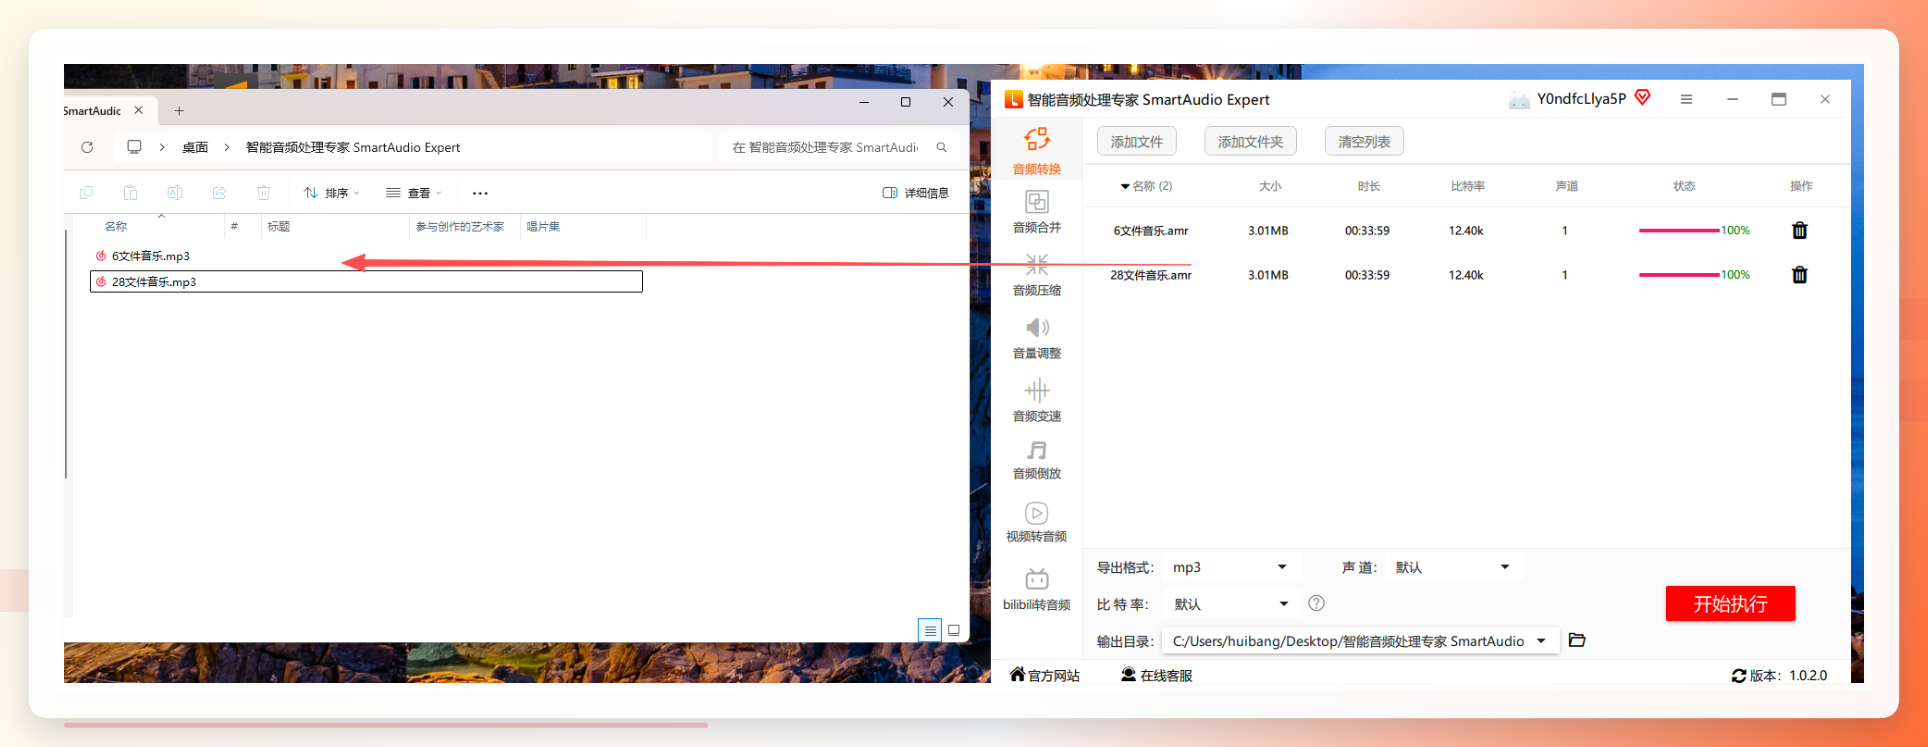Click the search magnifier in Explorer
1928x747 pixels.
[941, 147]
